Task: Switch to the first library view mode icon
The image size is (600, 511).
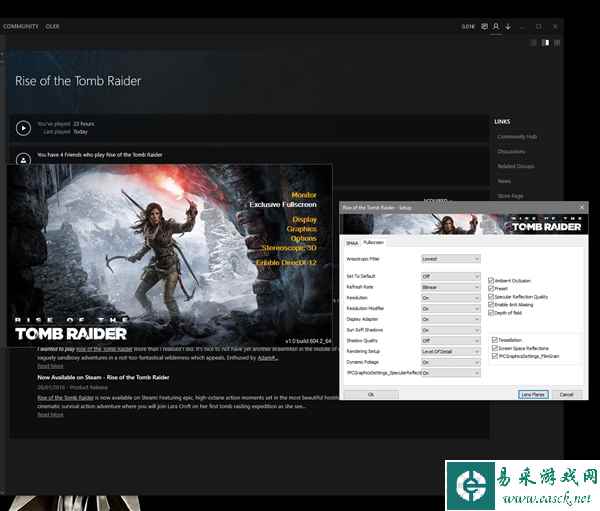Action: point(533,43)
